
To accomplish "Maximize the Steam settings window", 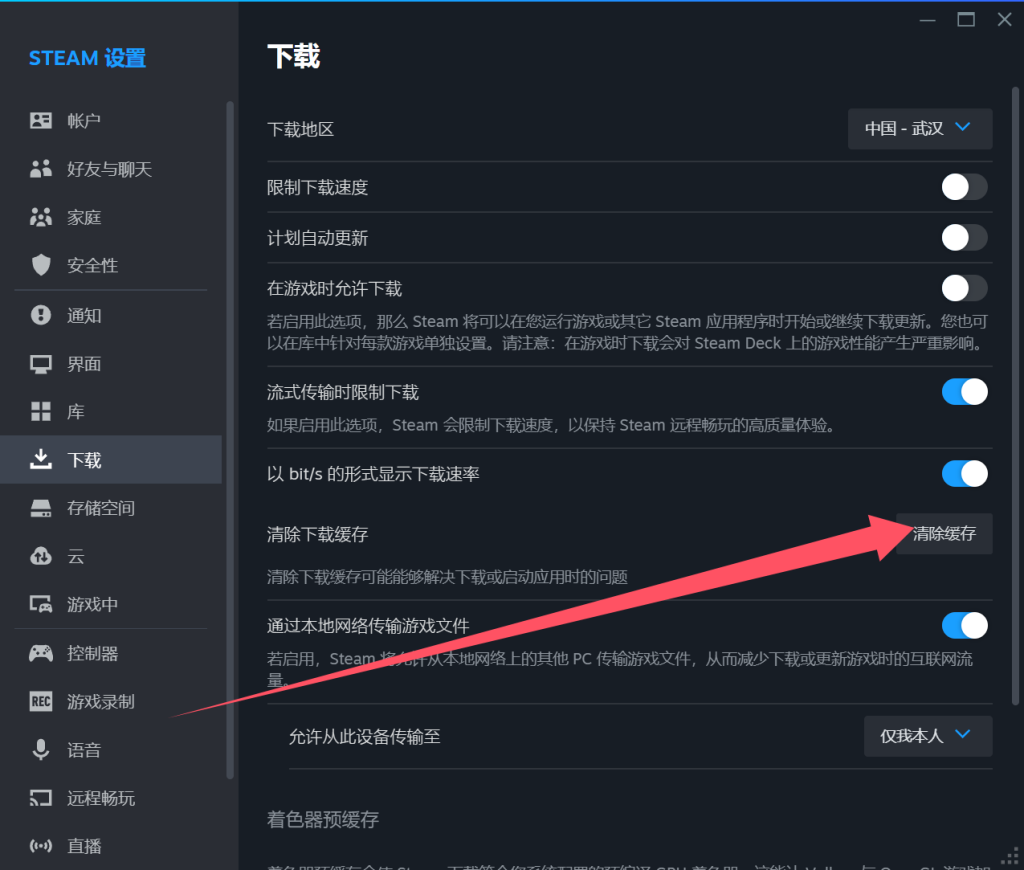I will [x=966, y=20].
